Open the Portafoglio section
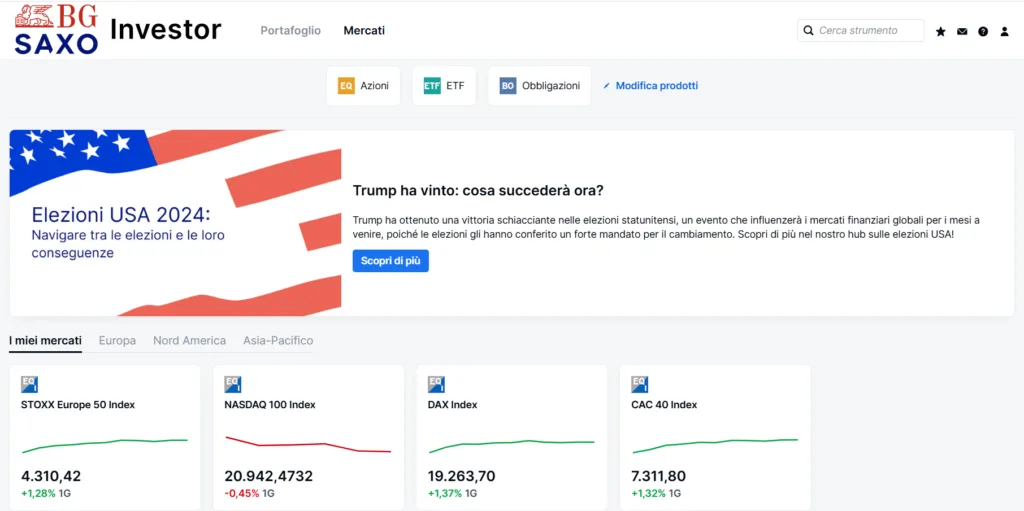 [291, 30]
